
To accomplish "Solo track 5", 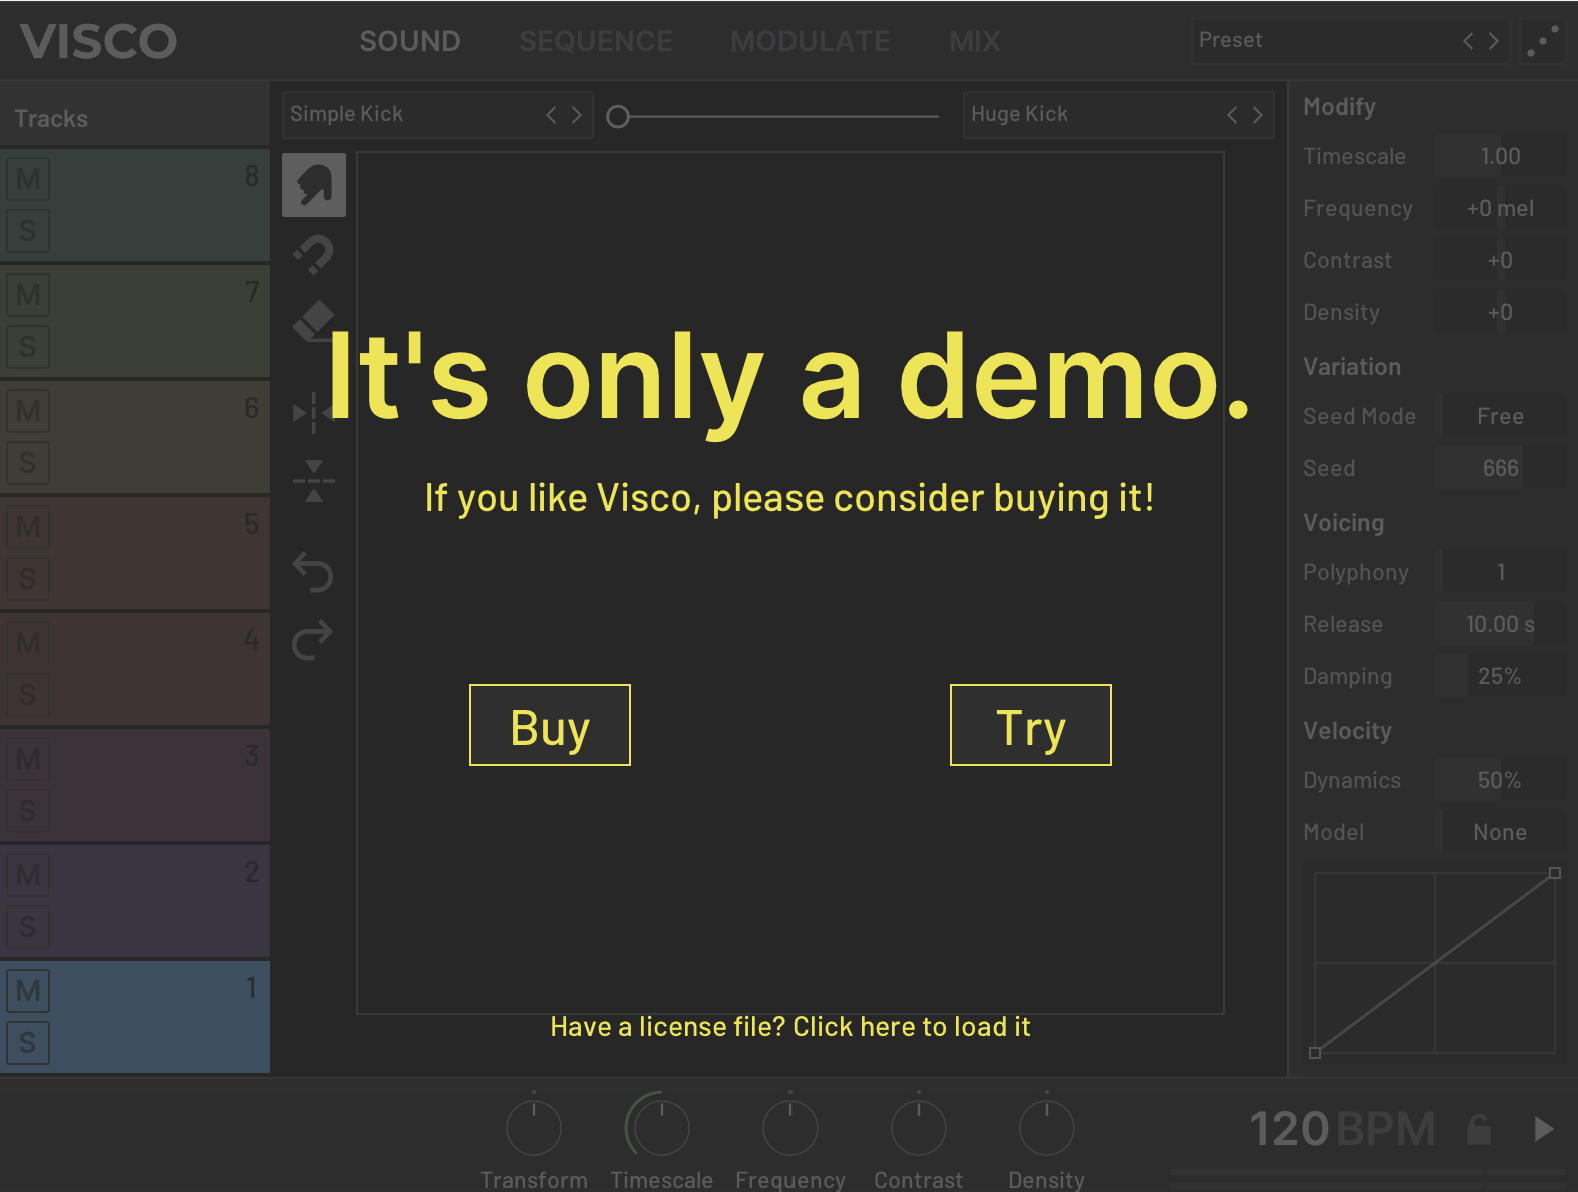I will [28, 579].
